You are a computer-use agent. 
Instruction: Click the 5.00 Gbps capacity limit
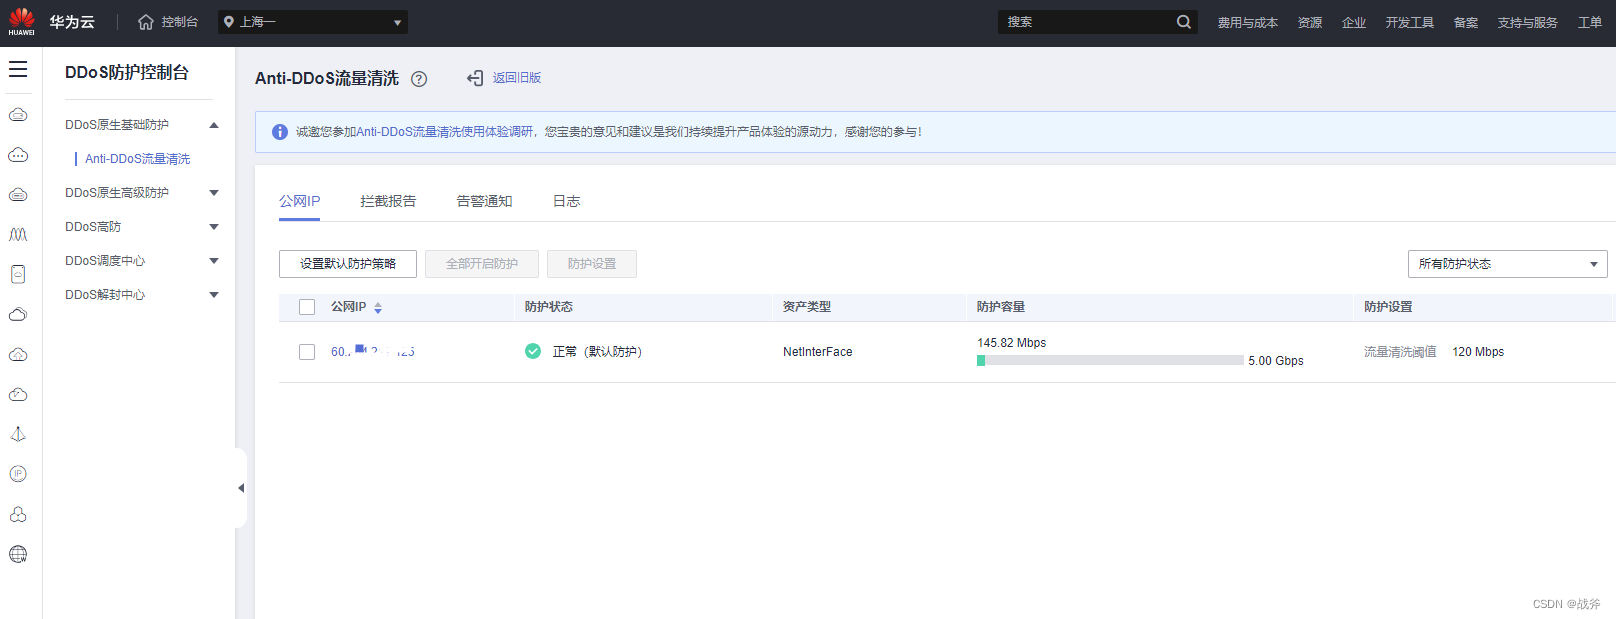(x=1276, y=361)
